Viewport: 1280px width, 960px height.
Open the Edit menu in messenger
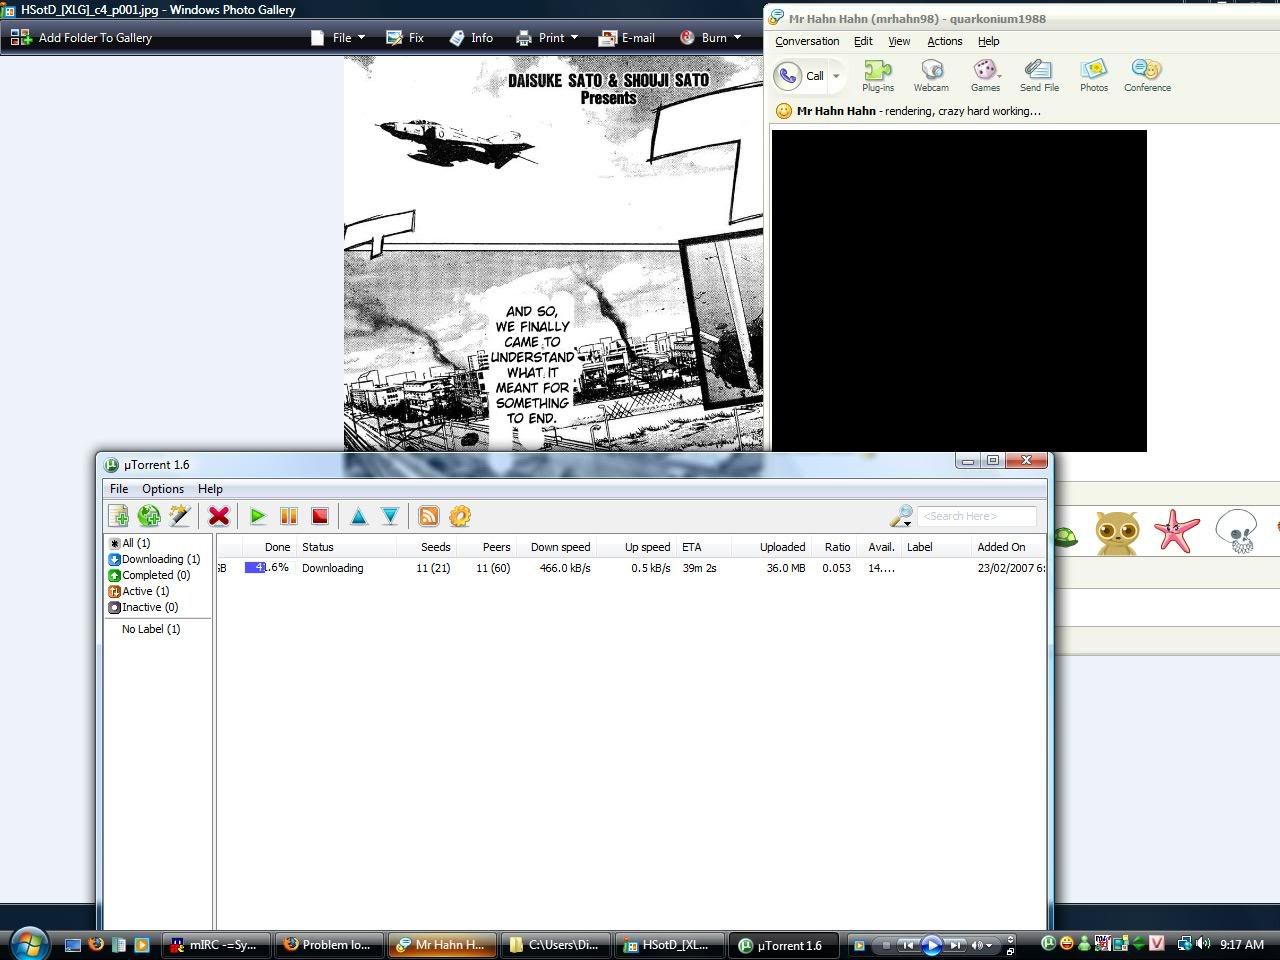[863, 41]
